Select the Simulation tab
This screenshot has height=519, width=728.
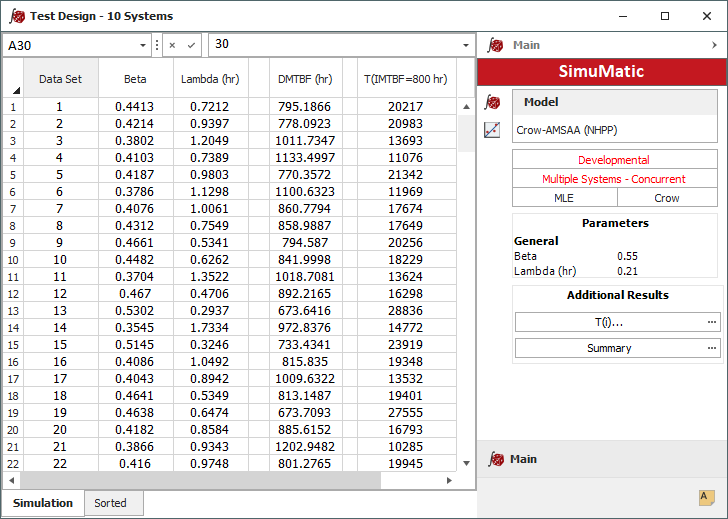[x=43, y=503]
